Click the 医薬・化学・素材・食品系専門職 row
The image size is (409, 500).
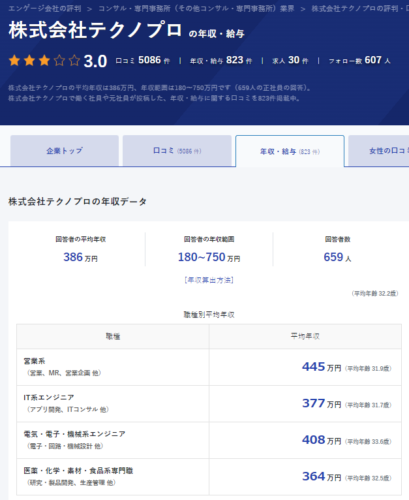tap(113, 477)
